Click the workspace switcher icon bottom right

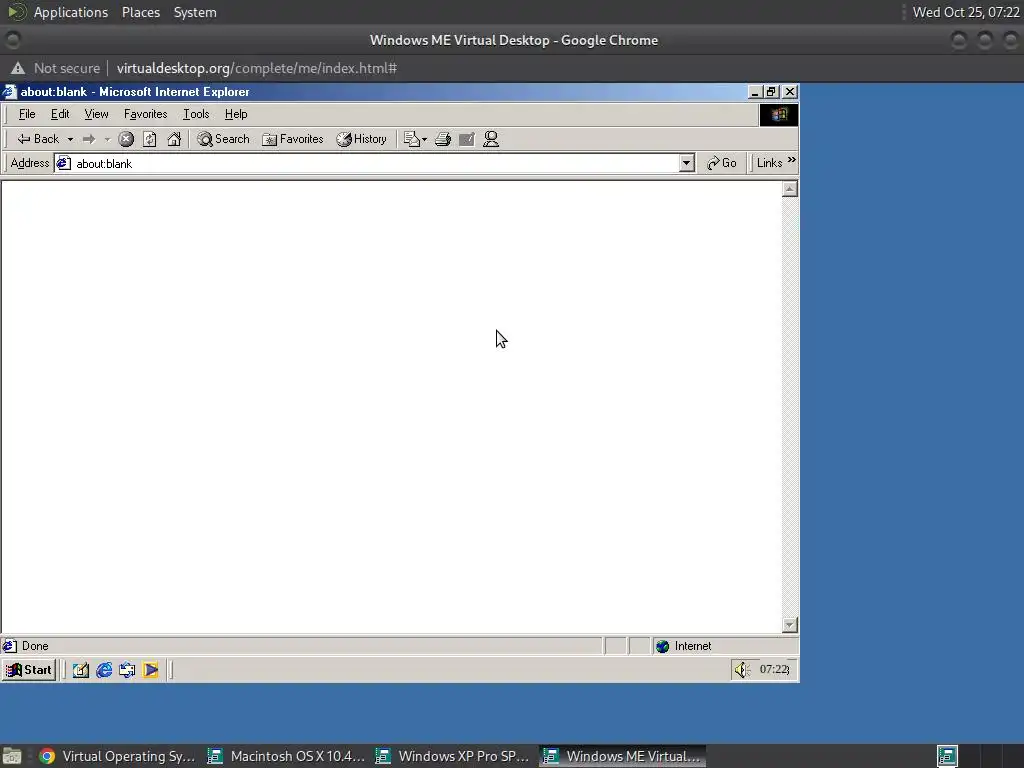click(948, 756)
